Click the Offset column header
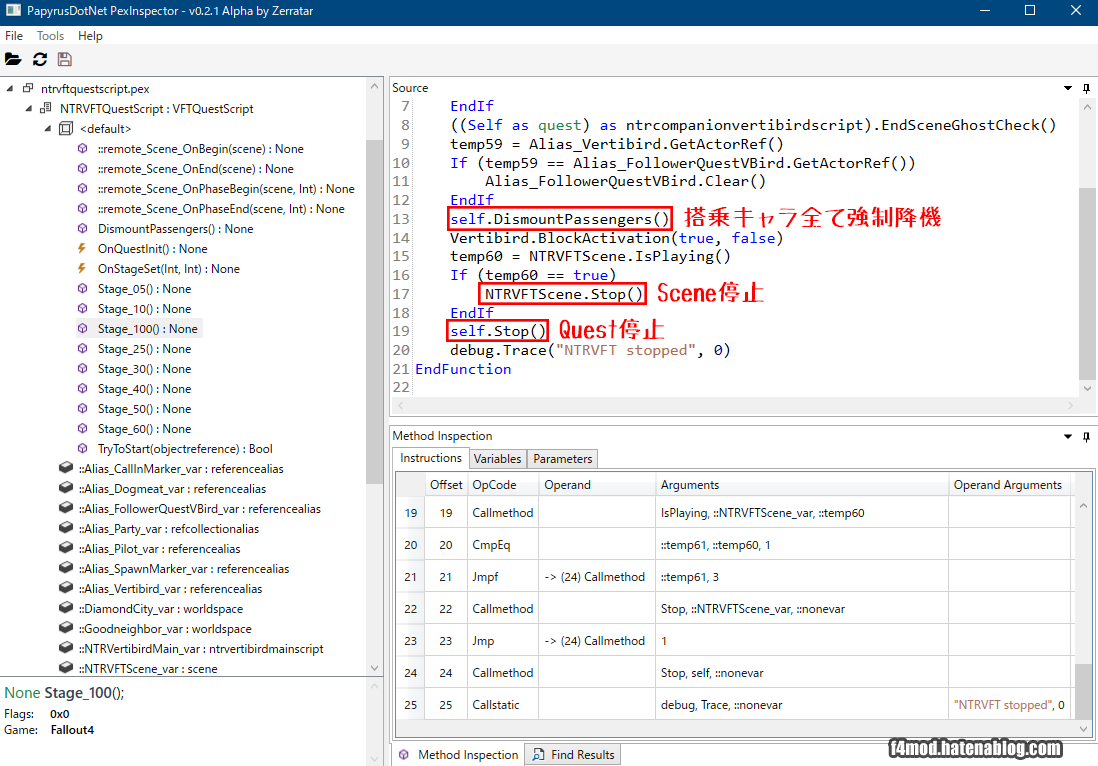1098x766 pixels. point(446,485)
